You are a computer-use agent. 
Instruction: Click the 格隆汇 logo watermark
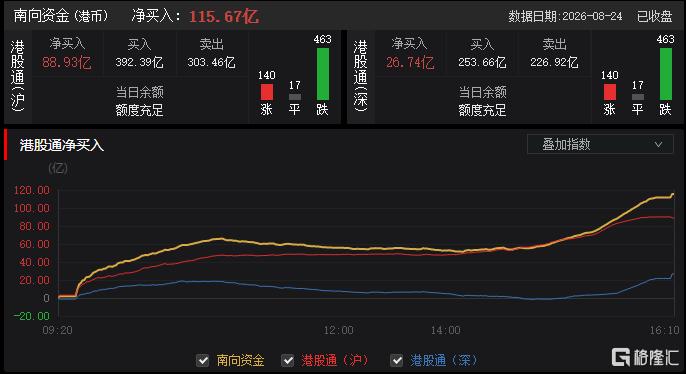[x=645, y=357]
